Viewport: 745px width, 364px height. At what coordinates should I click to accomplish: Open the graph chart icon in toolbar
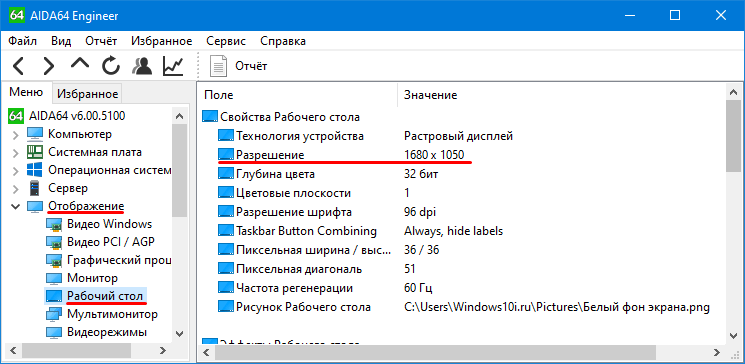(173, 66)
